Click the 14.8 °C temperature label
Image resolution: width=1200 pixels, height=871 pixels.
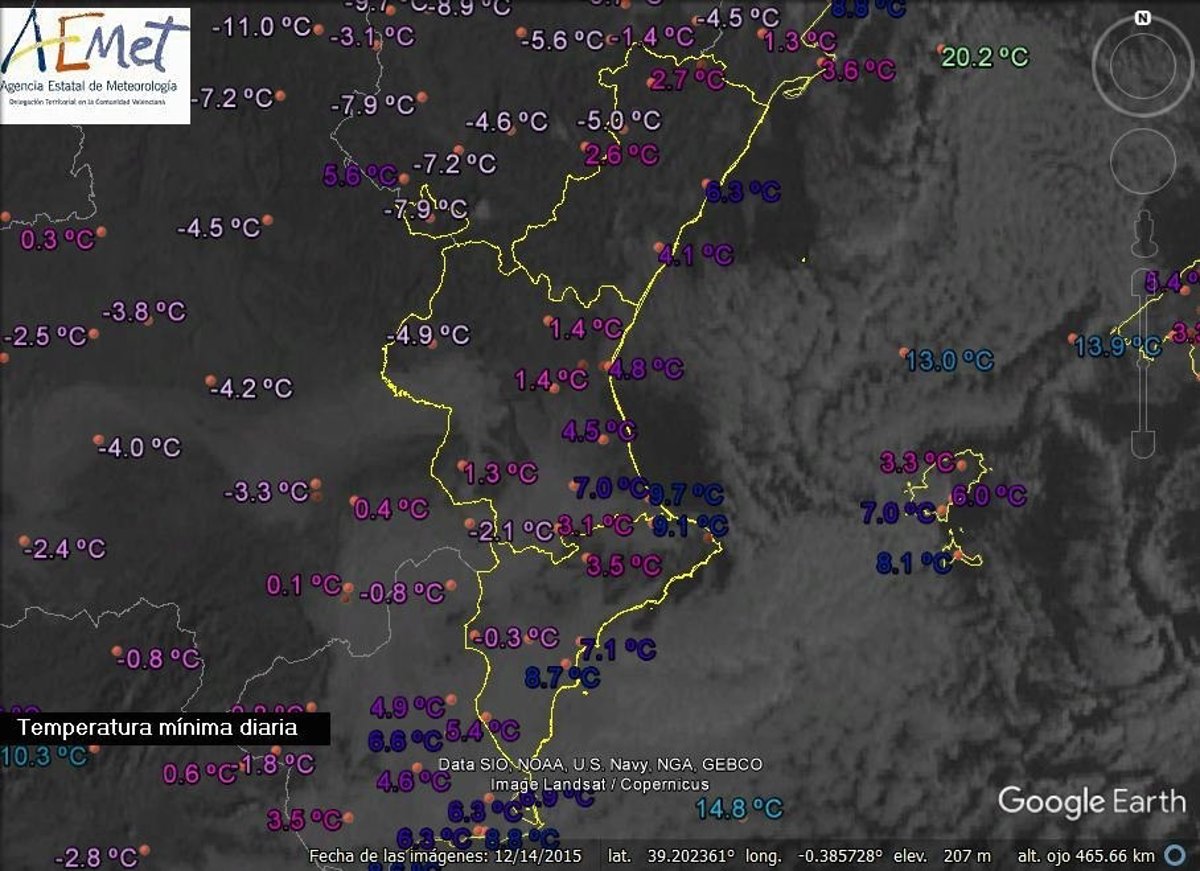click(x=738, y=808)
